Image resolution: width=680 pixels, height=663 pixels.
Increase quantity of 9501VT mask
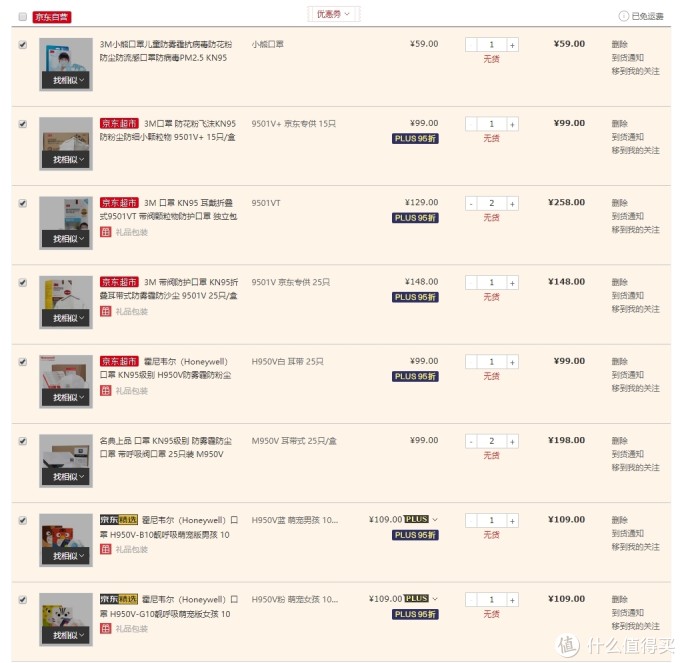(x=512, y=204)
